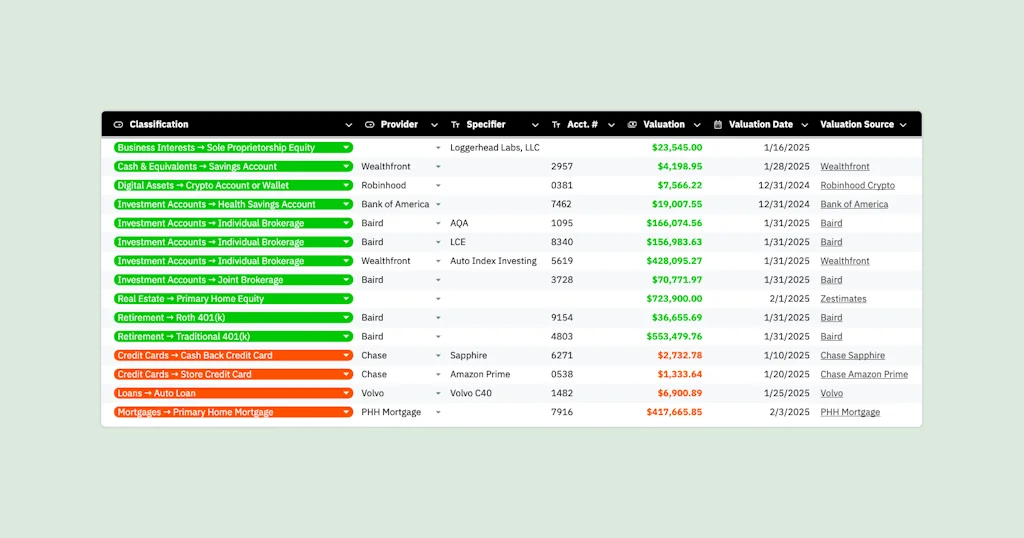Click the Provider column chip icon

369,125
